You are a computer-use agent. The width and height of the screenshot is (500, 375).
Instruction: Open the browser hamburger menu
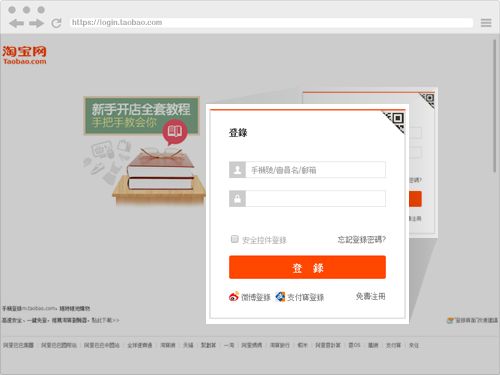click(486, 23)
